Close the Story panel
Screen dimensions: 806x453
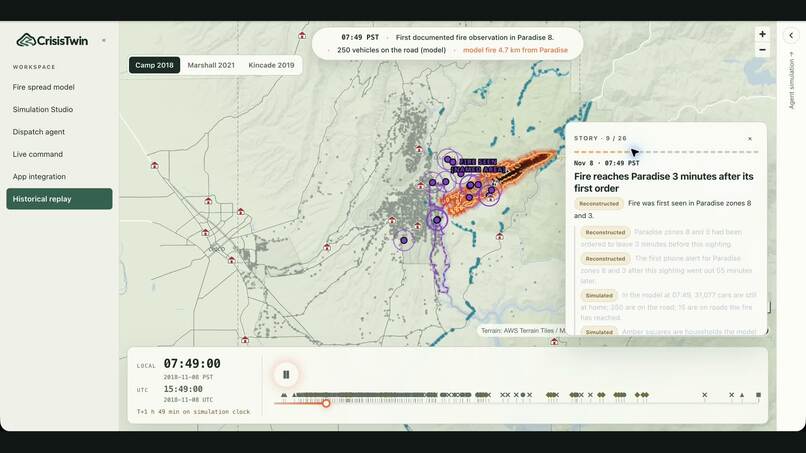coord(750,138)
